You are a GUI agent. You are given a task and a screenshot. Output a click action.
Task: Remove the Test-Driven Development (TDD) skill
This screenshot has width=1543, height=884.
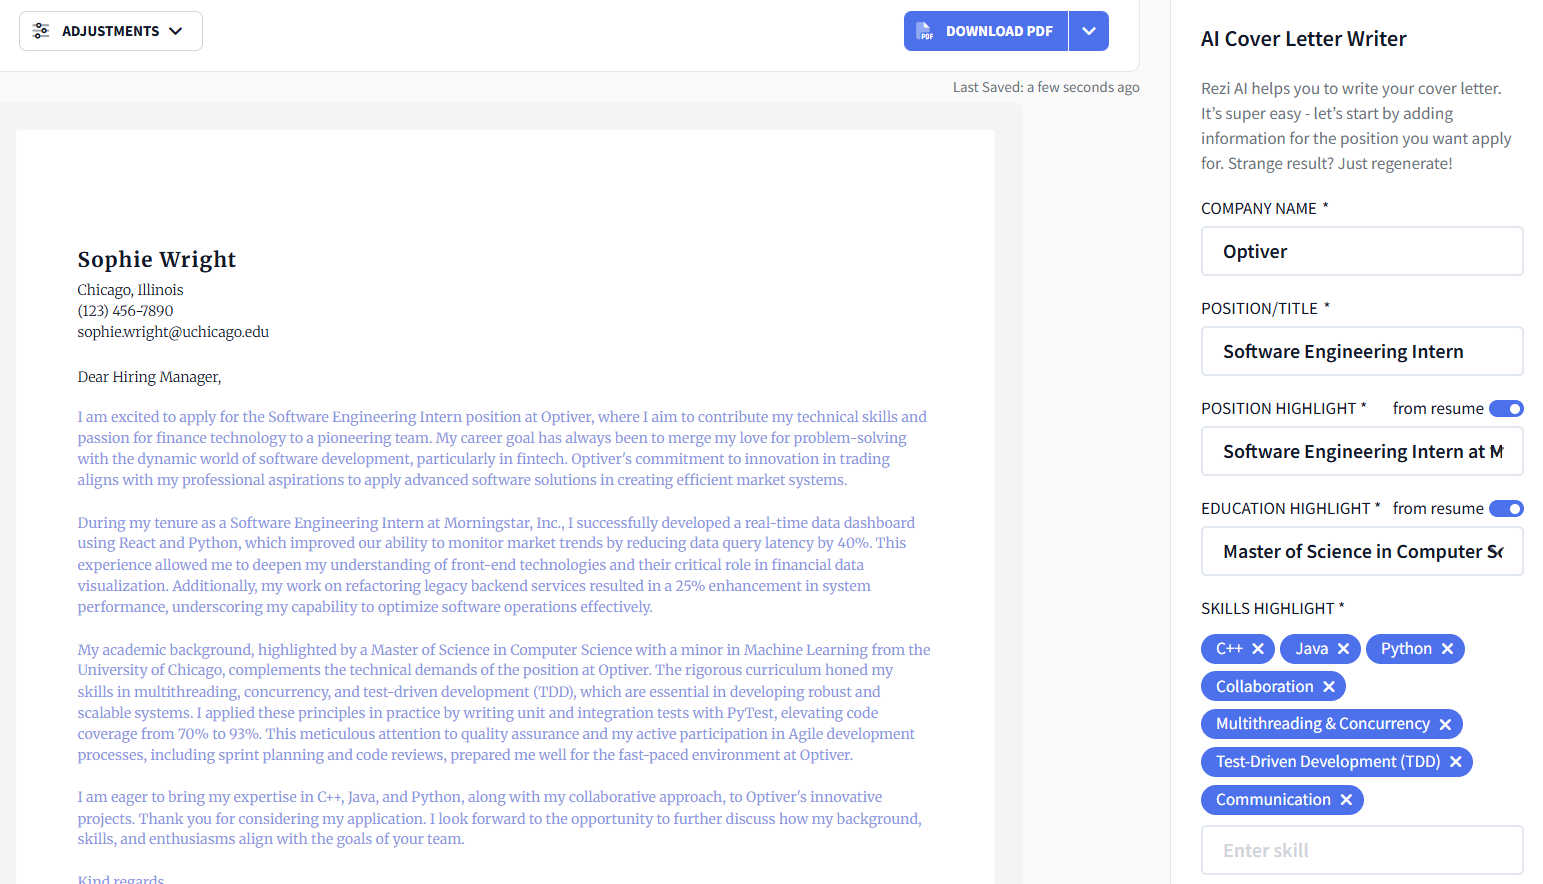point(1458,761)
